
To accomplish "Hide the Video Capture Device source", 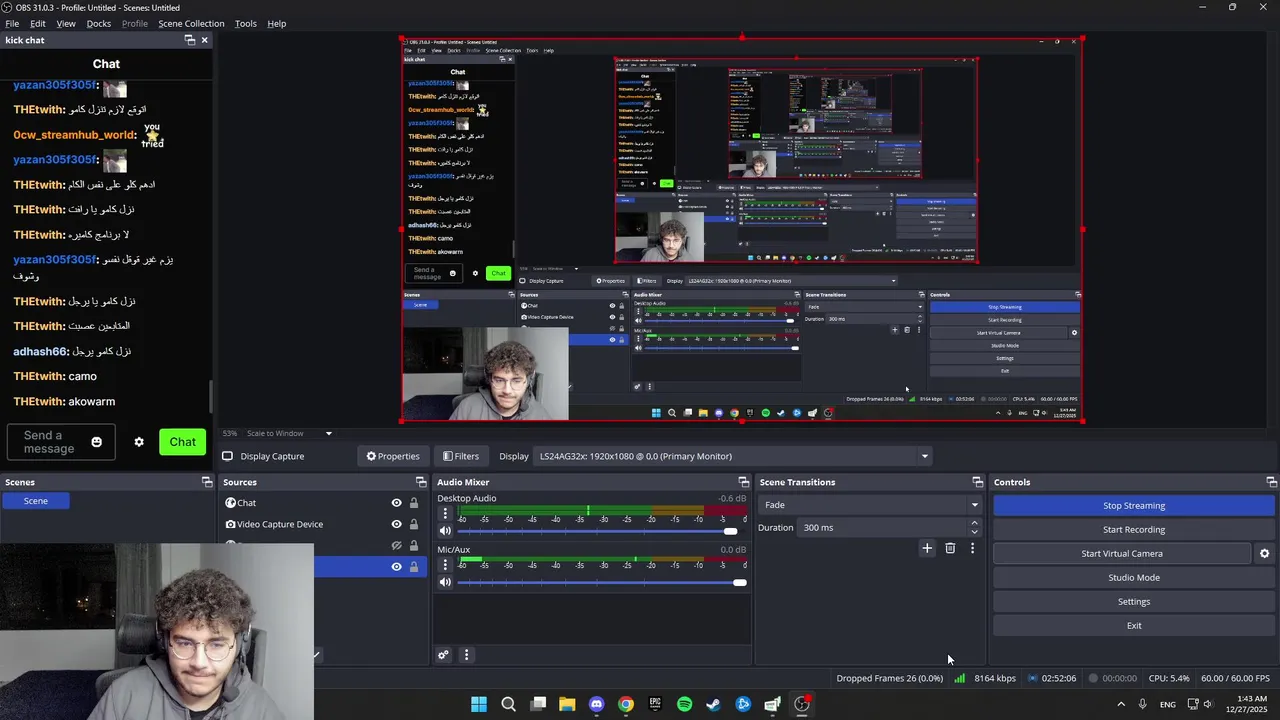I will 396,524.
